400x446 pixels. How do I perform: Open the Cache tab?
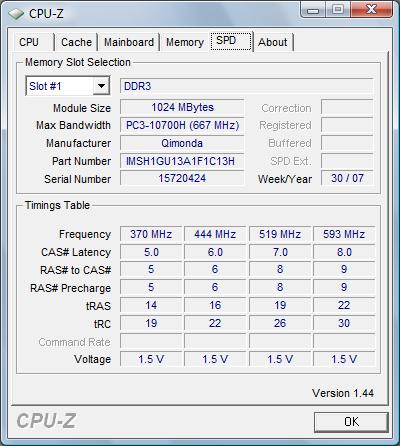click(76, 42)
